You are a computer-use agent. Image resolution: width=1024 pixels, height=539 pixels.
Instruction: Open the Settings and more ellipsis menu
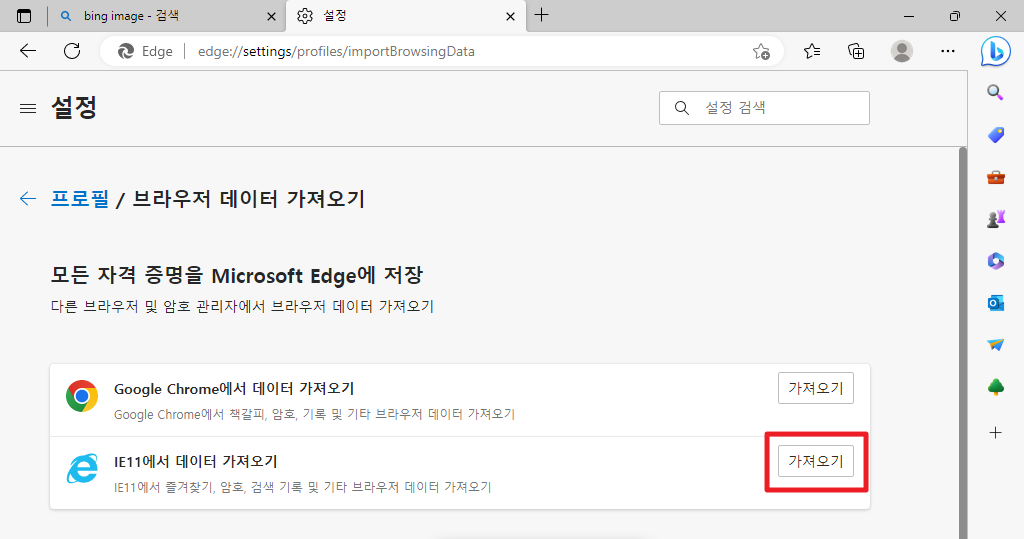948,51
